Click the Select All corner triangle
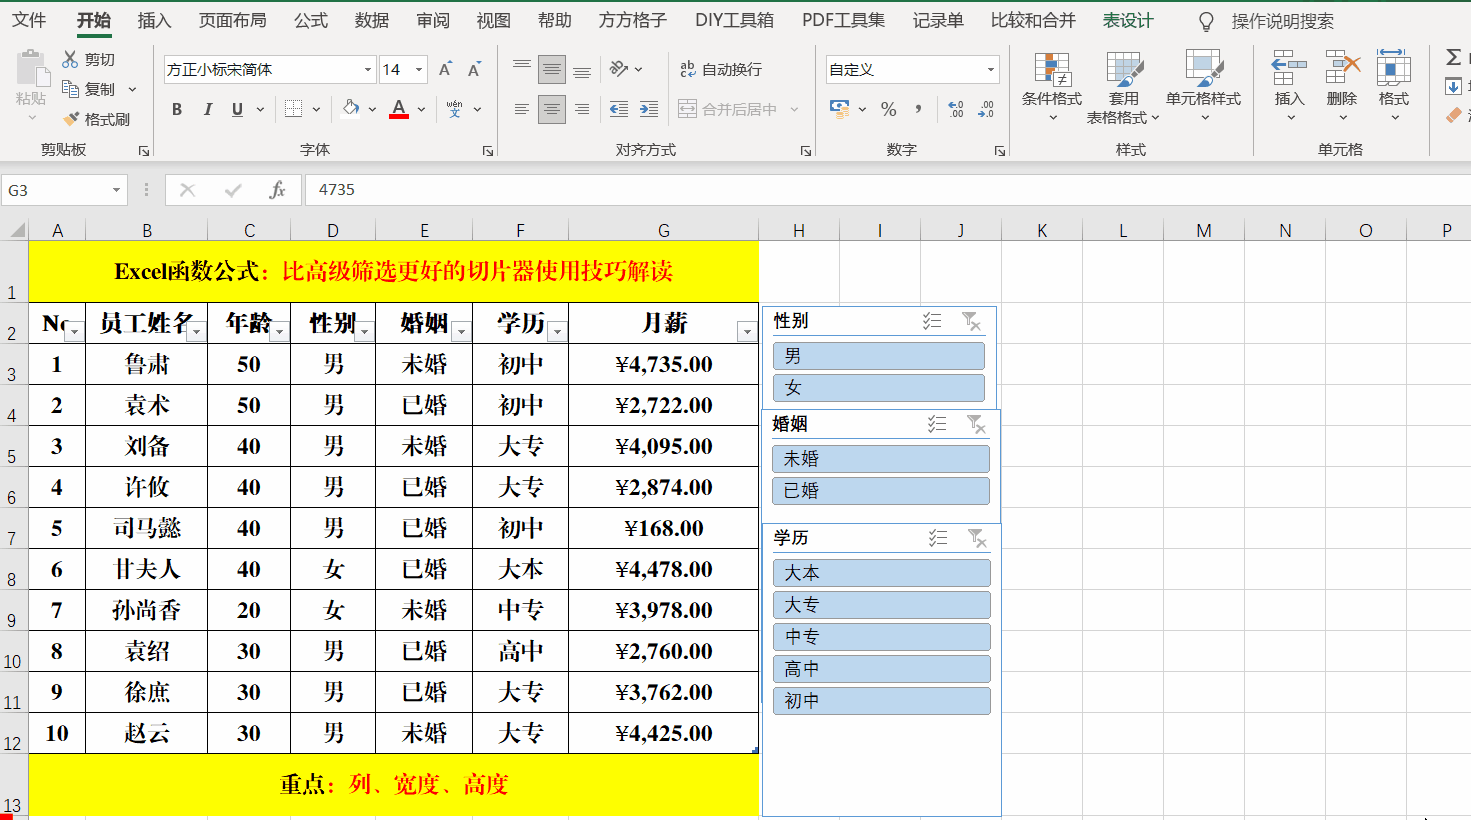 pos(15,230)
